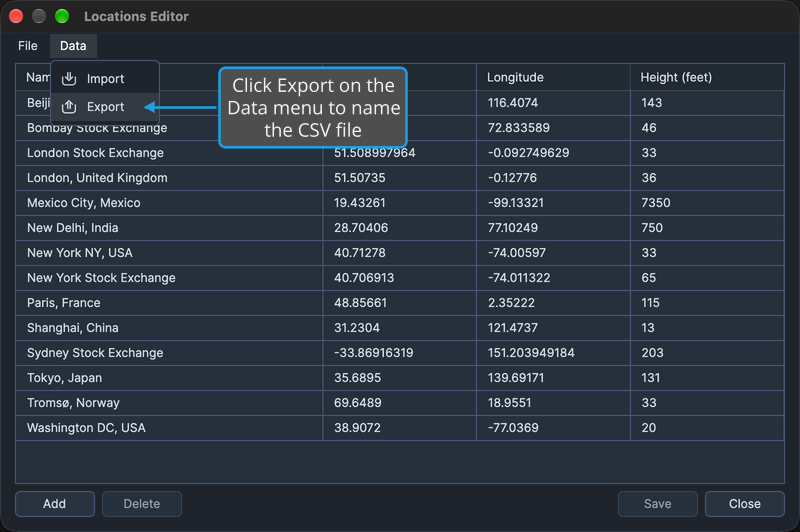800x532 pixels.
Task: Click the Delete button
Action: (142, 504)
